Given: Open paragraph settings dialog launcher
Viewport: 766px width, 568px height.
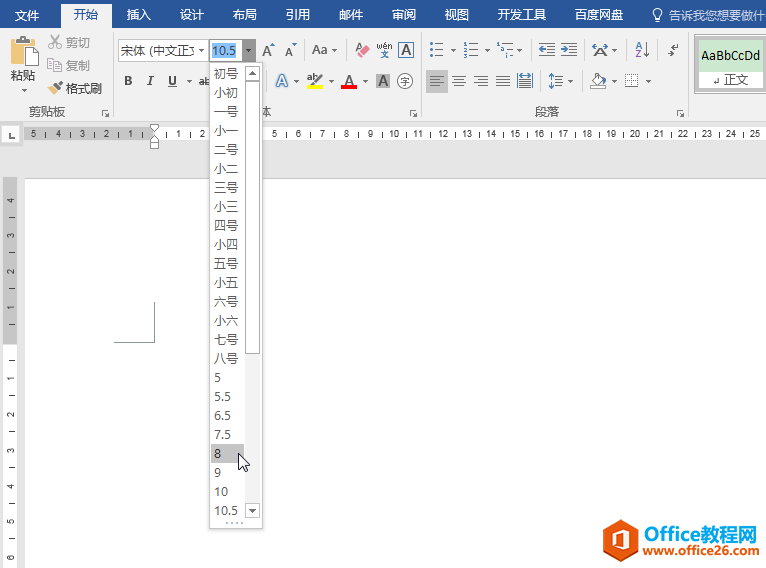Looking at the screenshot, I should tap(680, 113).
